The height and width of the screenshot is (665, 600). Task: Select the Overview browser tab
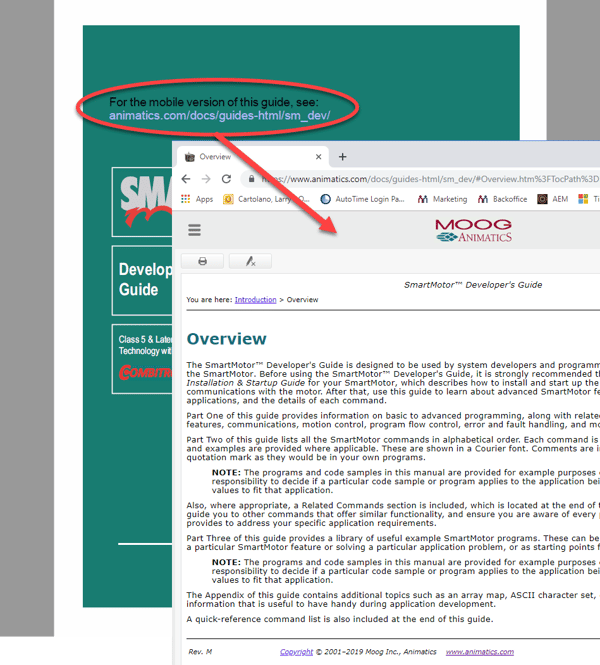click(x=253, y=157)
